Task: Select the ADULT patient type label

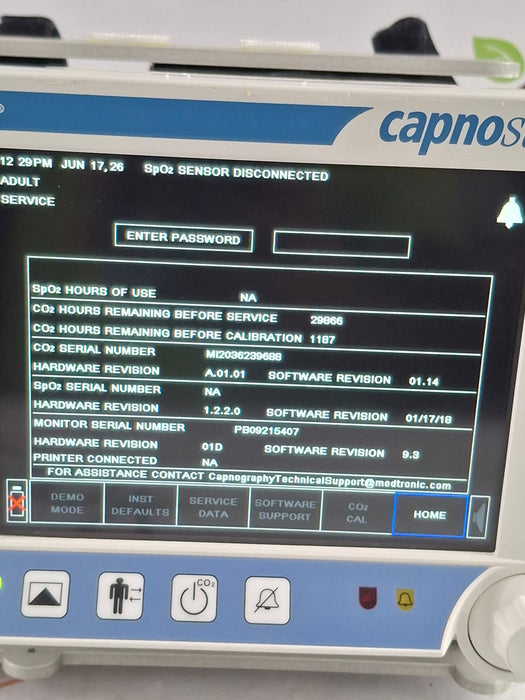Action: (x=20, y=181)
